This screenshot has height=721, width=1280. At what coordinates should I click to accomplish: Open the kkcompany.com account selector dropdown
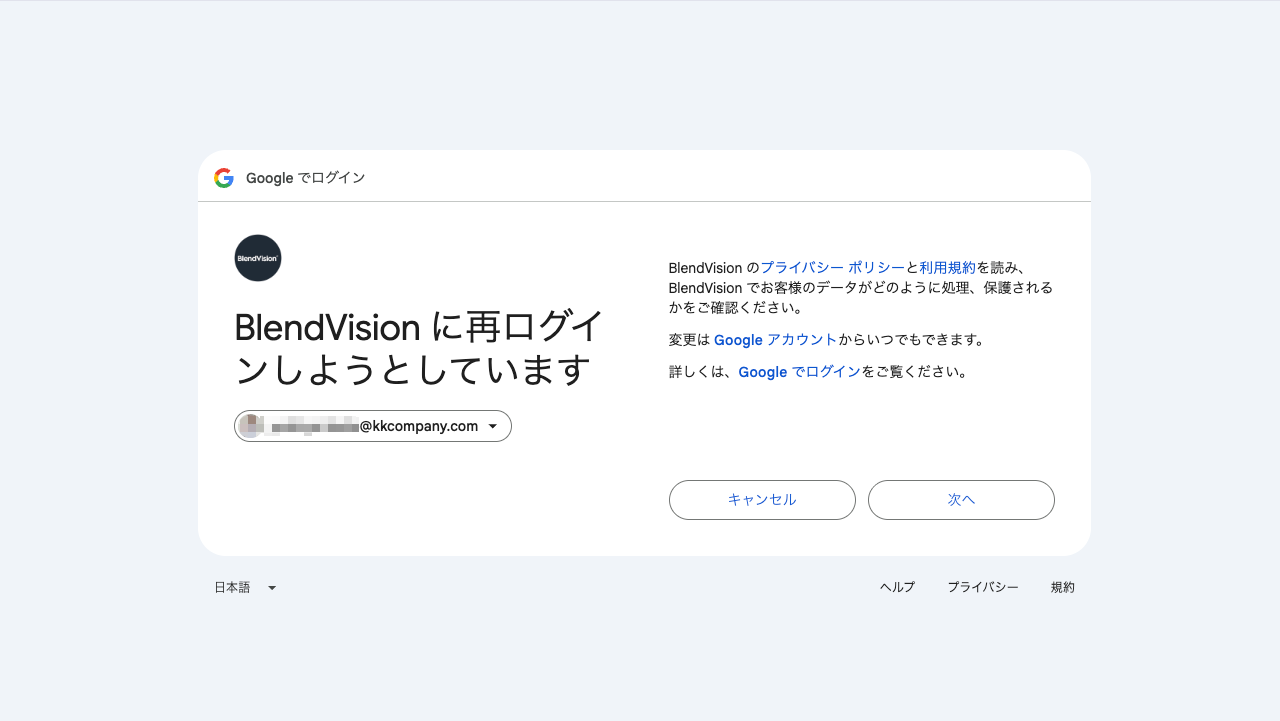373,426
